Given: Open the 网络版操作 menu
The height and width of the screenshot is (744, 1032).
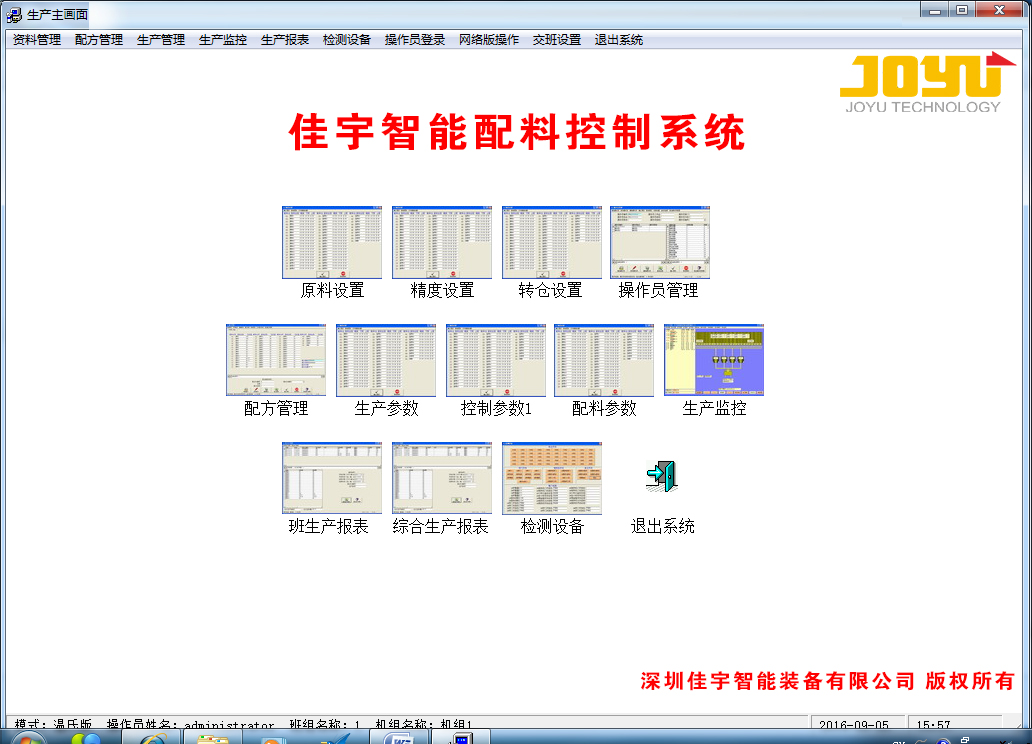Looking at the screenshot, I should pyautogui.click(x=489, y=40).
